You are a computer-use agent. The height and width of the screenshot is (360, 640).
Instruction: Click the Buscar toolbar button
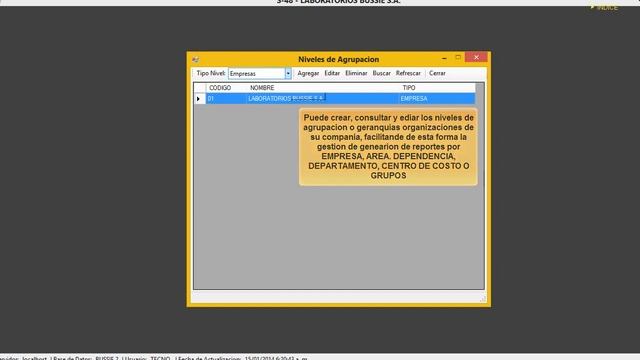tap(381, 73)
